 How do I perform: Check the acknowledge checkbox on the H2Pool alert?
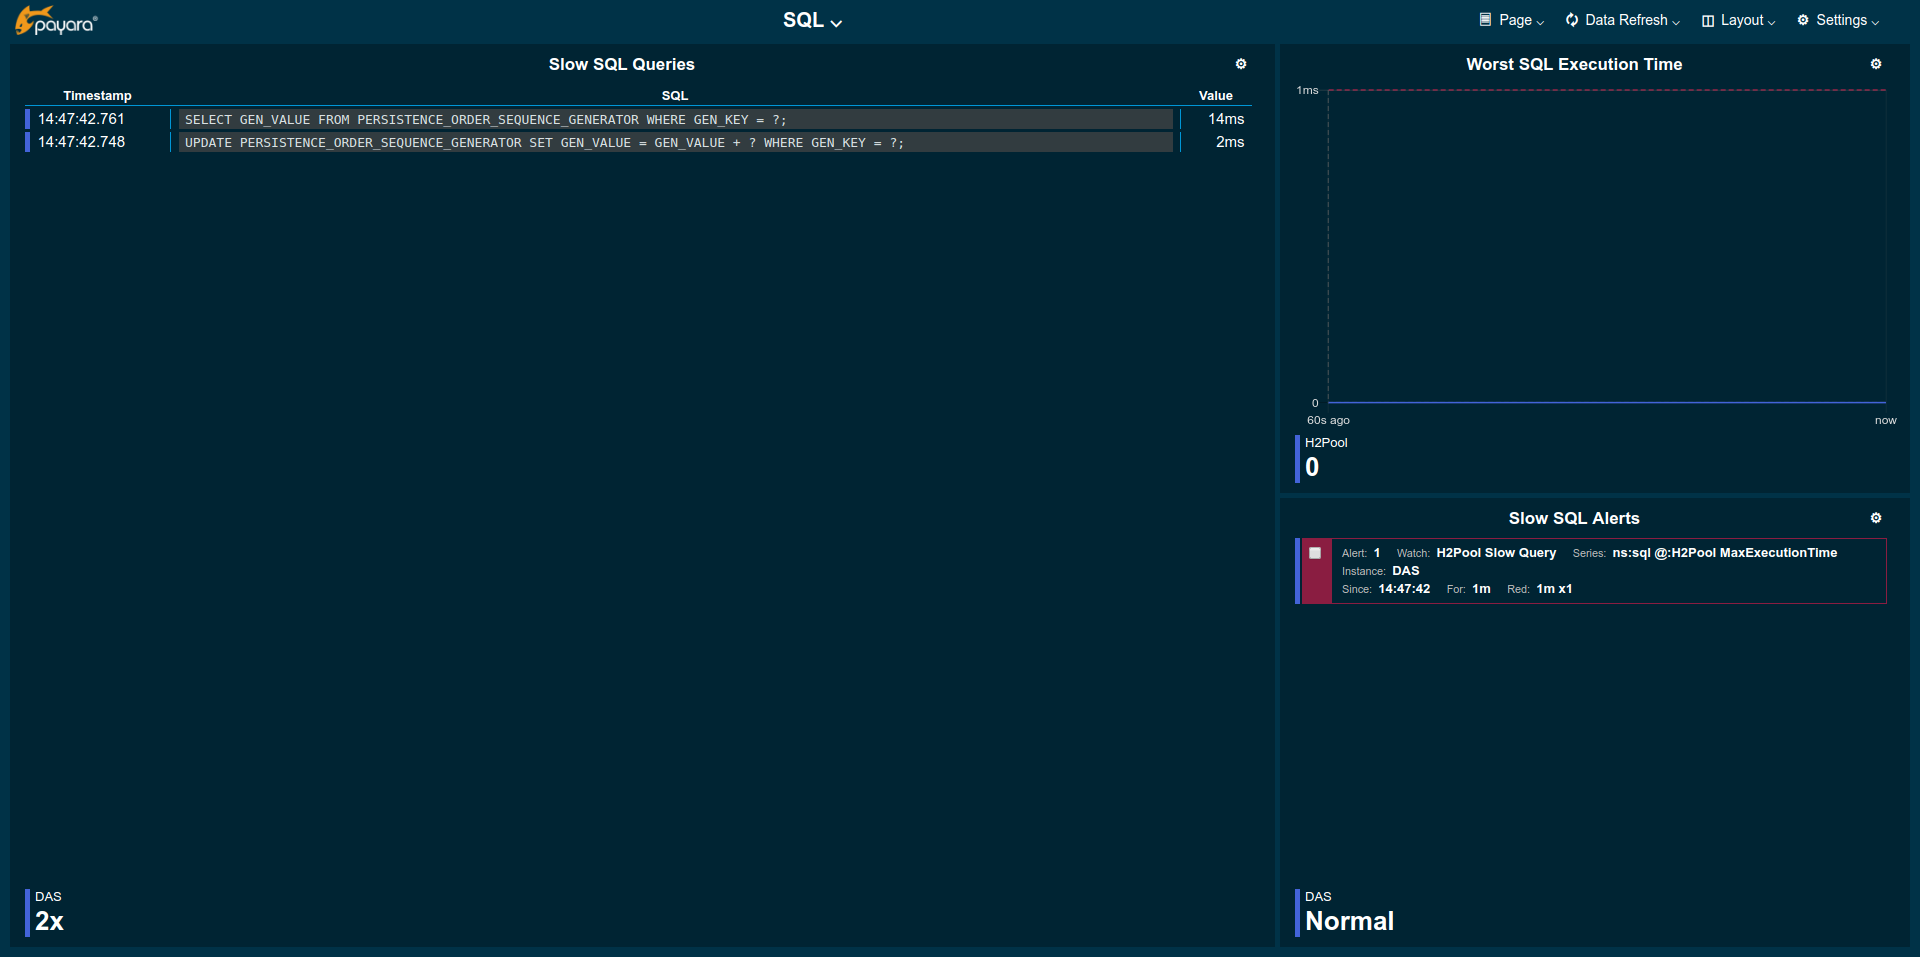pos(1315,552)
